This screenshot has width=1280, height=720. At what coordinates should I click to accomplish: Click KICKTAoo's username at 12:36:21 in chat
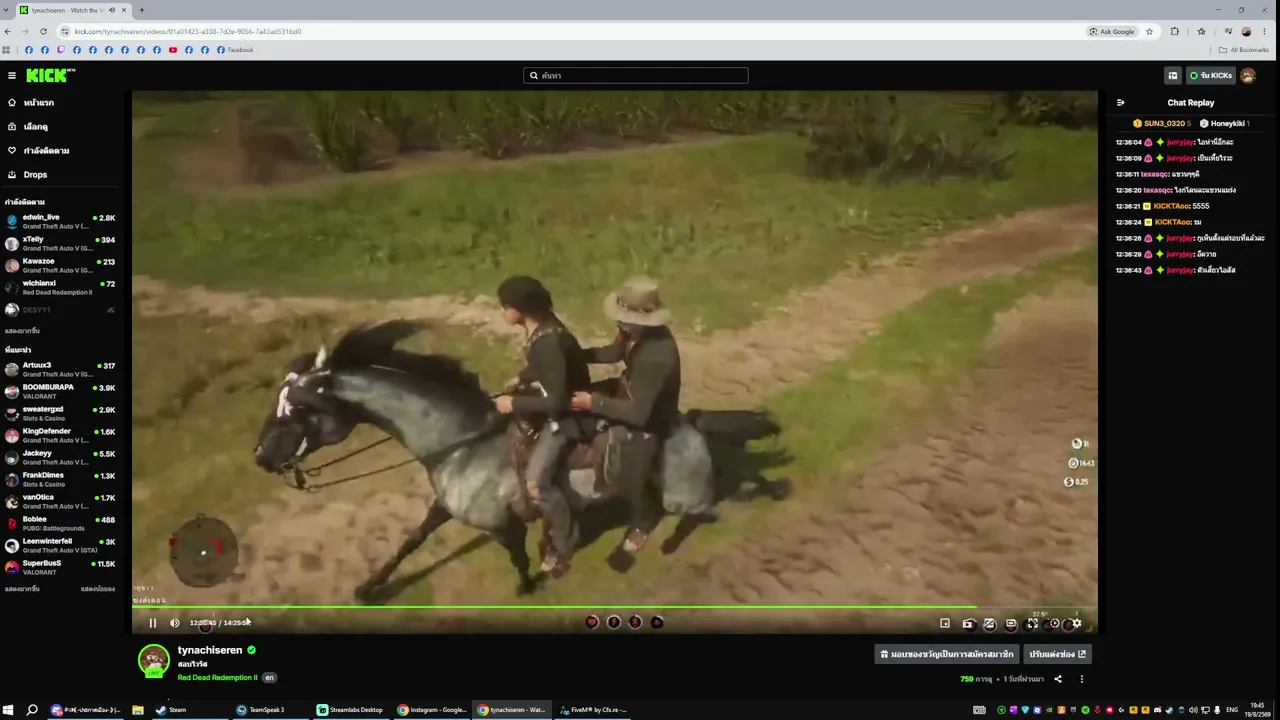coord(1171,206)
